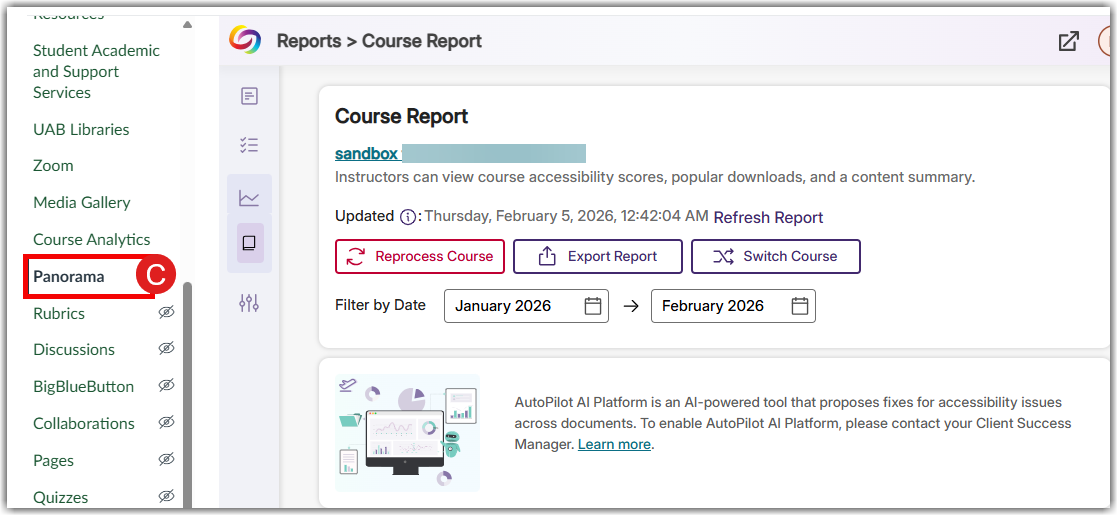Click the book course report icon
The image size is (1118, 516).
pos(249,243)
